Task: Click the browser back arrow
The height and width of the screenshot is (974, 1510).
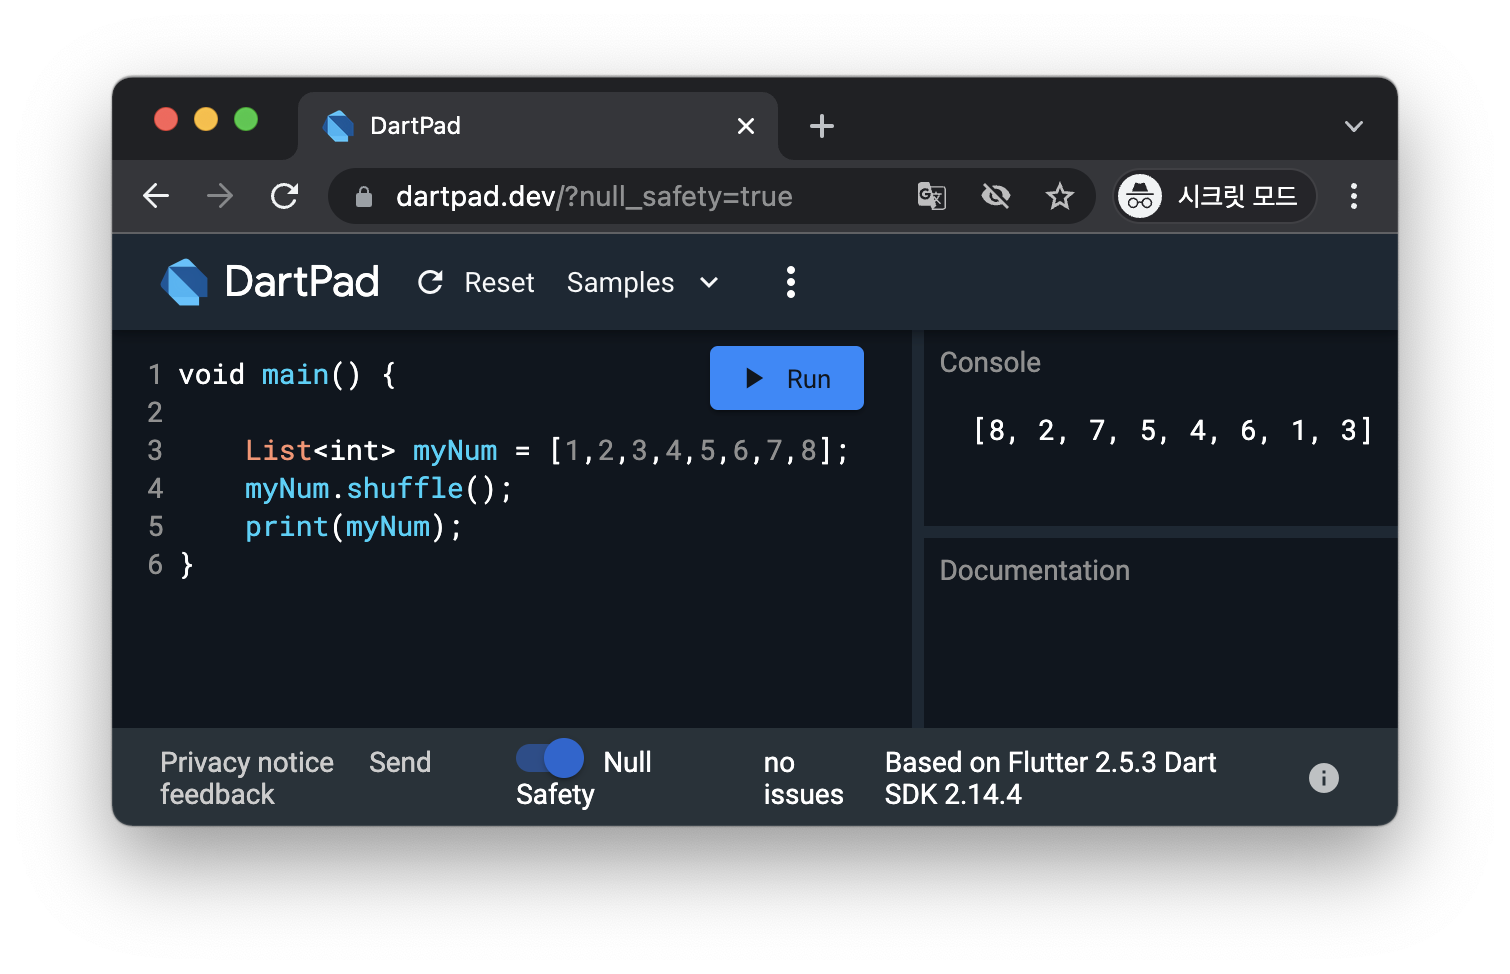Action: (156, 196)
